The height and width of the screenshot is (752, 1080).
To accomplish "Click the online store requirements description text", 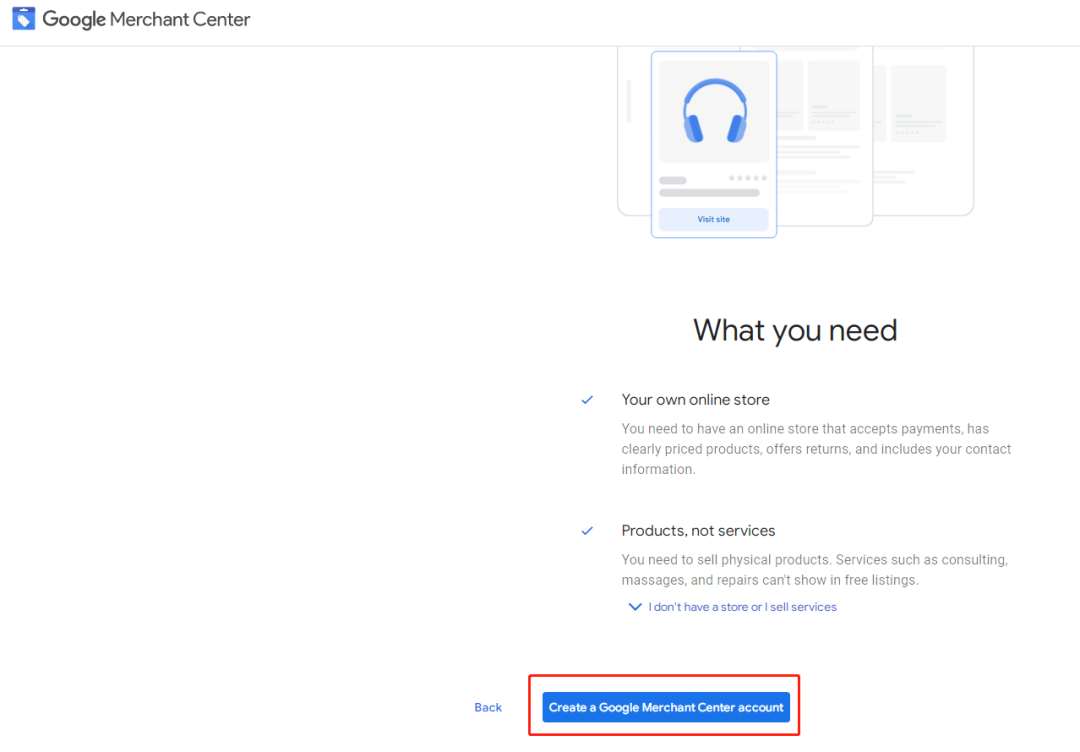I will point(816,449).
